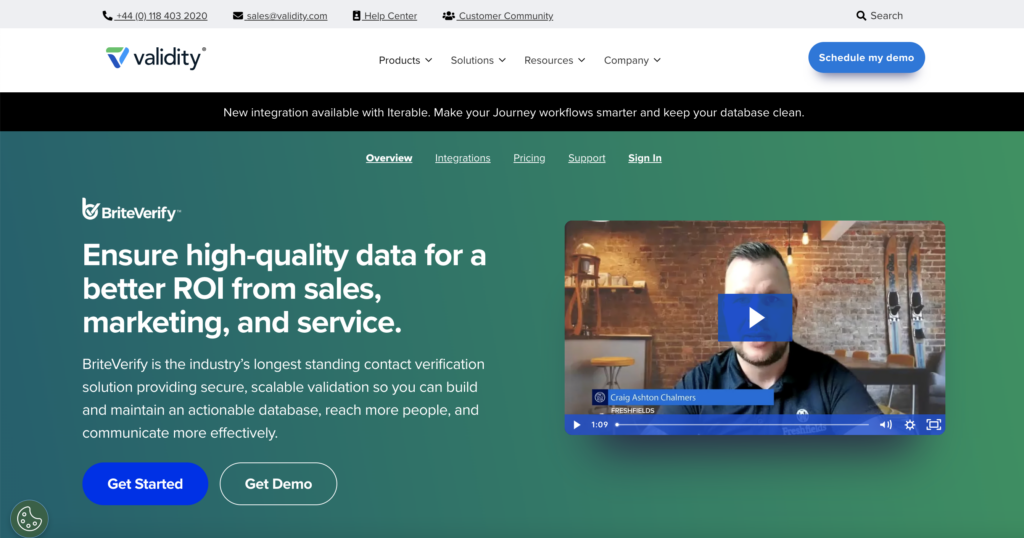Image resolution: width=1024 pixels, height=538 pixels.
Task: Open the Help Center link
Action: (x=390, y=16)
